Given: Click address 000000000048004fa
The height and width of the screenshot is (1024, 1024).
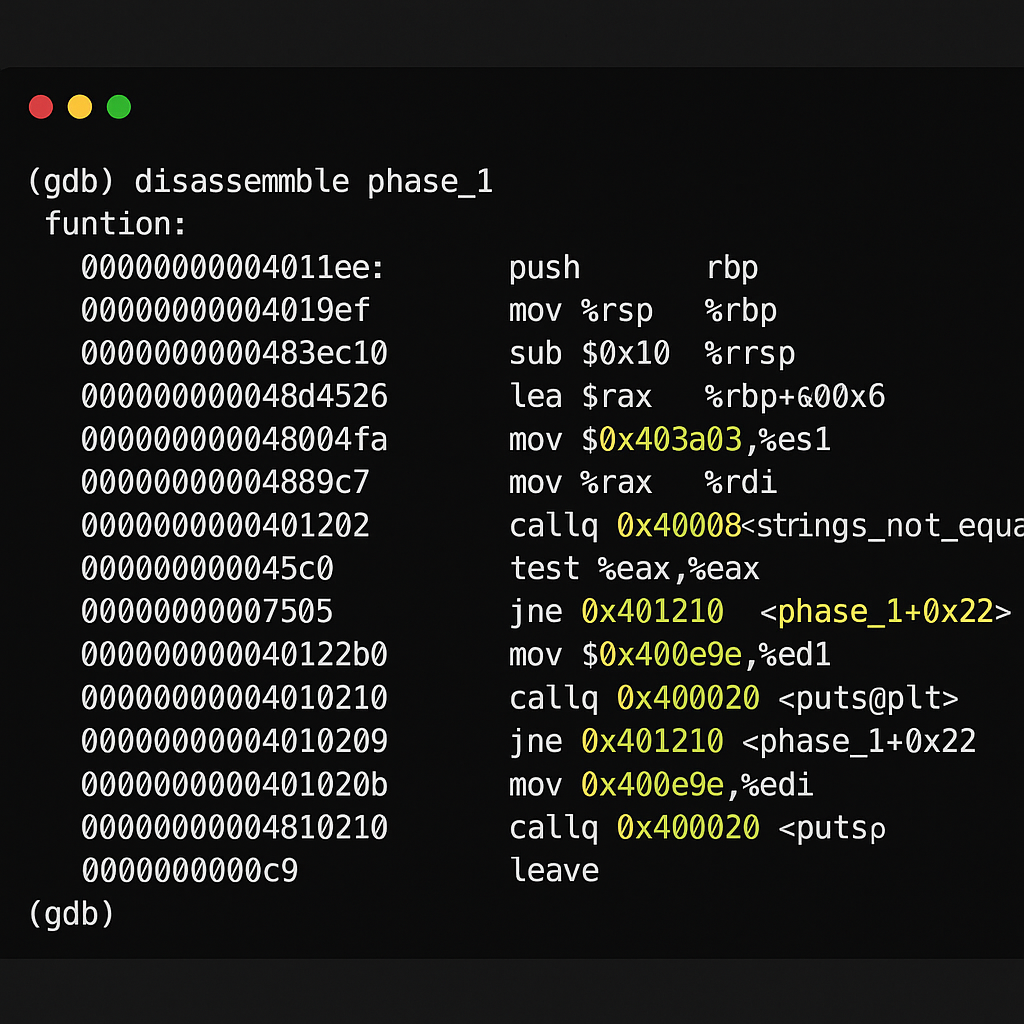Looking at the screenshot, I should point(234,440).
